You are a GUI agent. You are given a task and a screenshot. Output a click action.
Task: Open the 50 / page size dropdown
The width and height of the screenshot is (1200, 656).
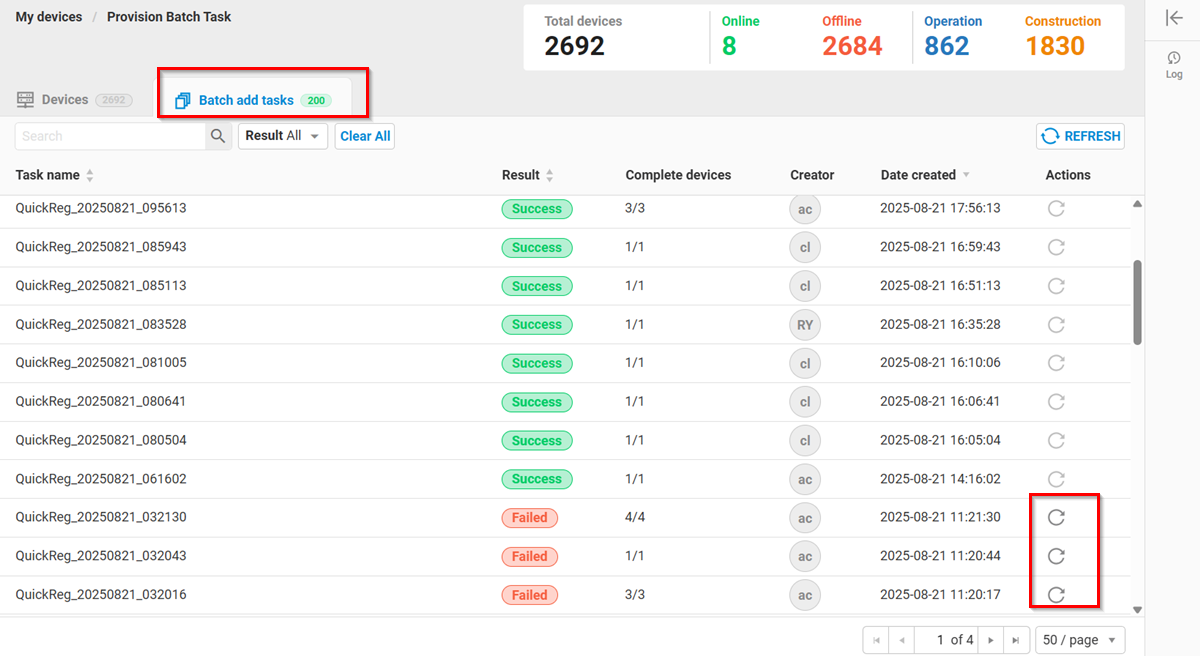tap(1080, 640)
